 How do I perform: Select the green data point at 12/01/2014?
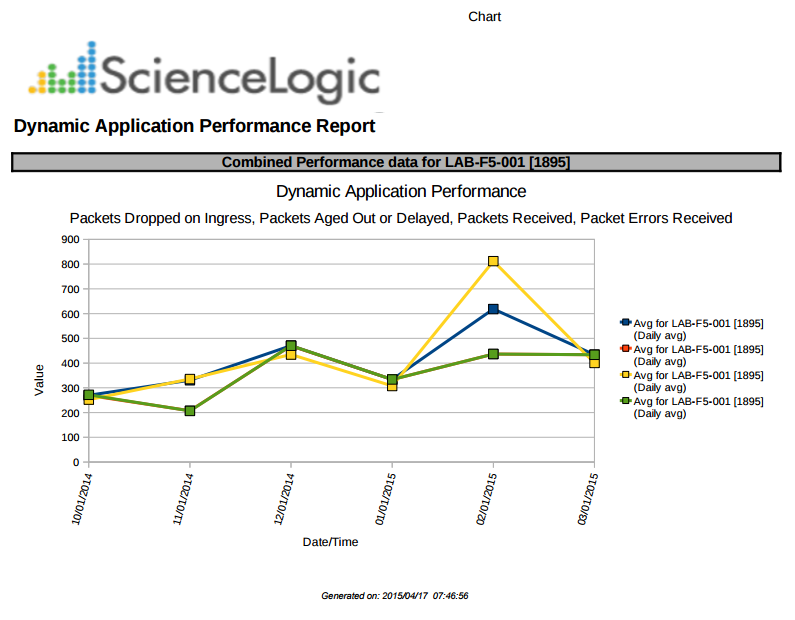coord(291,346)
